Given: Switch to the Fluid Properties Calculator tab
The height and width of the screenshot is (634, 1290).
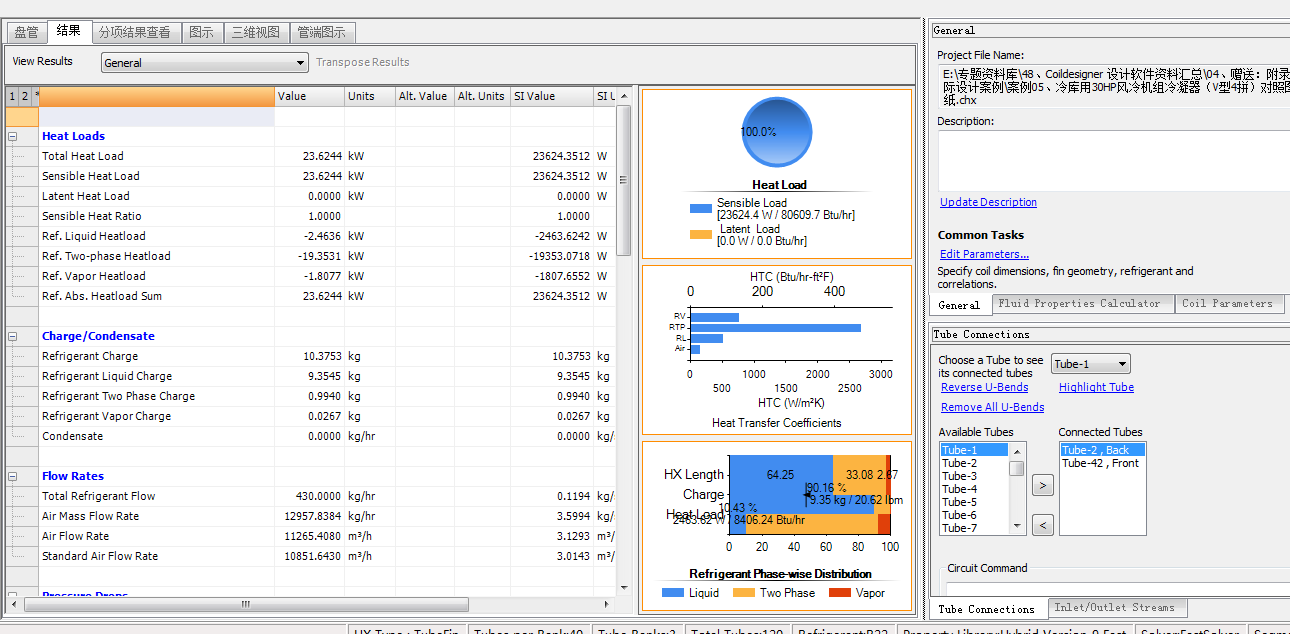Looking at the screenshot, I should coord(1083,304).
